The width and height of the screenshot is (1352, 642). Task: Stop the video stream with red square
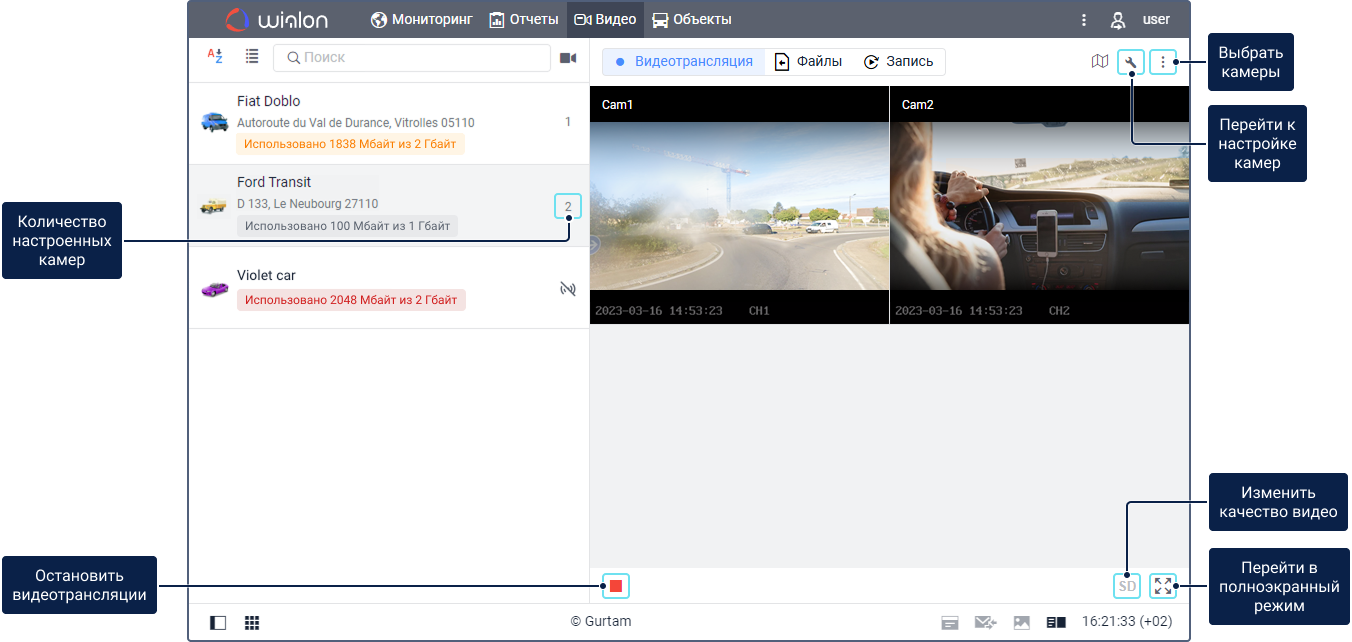[616, 586]
